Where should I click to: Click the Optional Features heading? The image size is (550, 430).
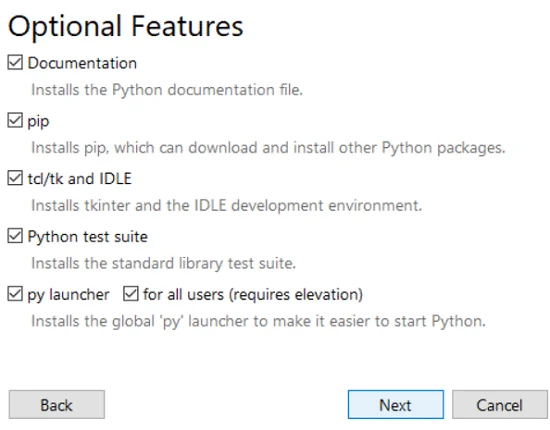coord(126,27)
